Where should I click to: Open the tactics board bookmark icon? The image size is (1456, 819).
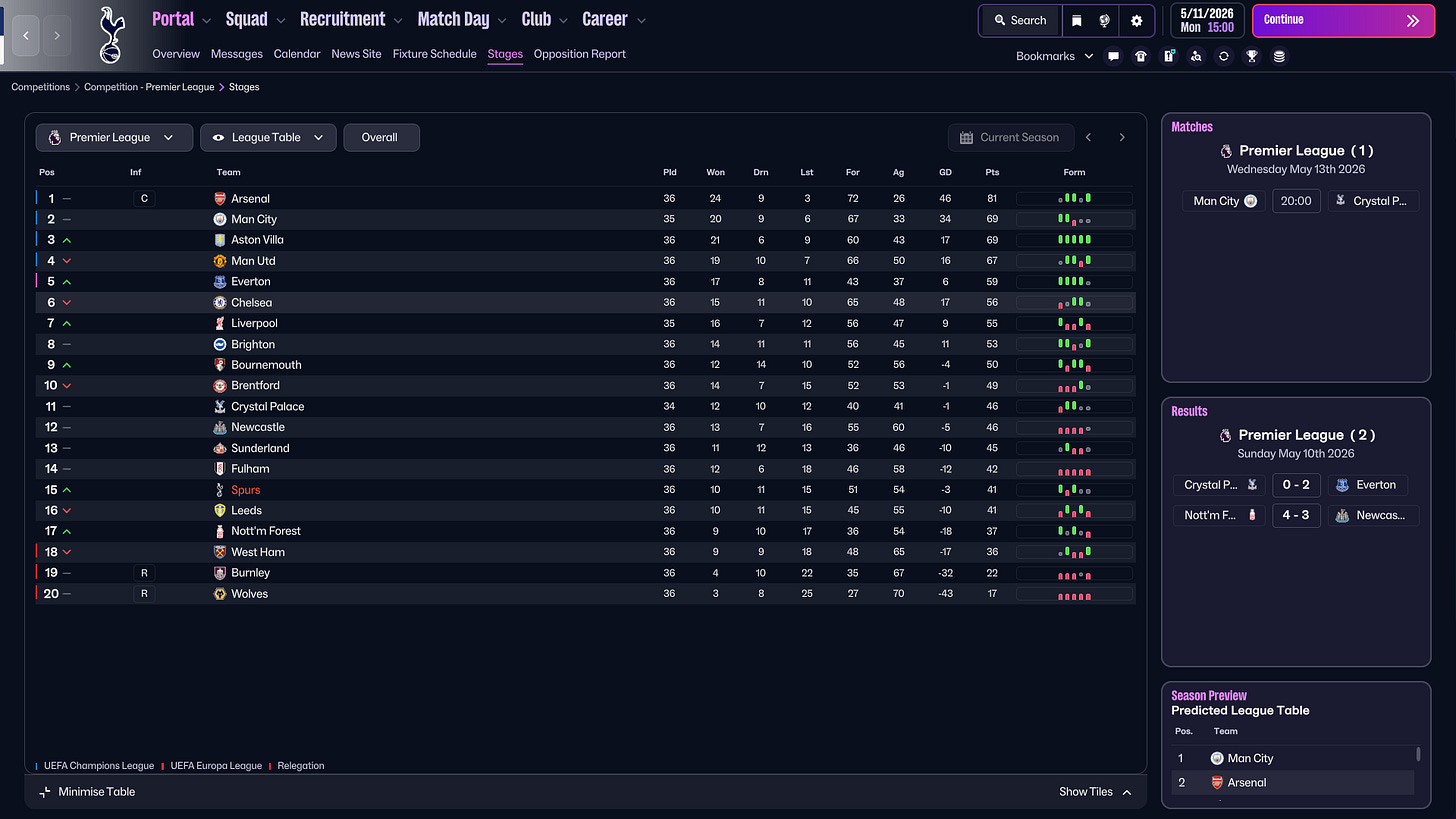point(1168,56)
